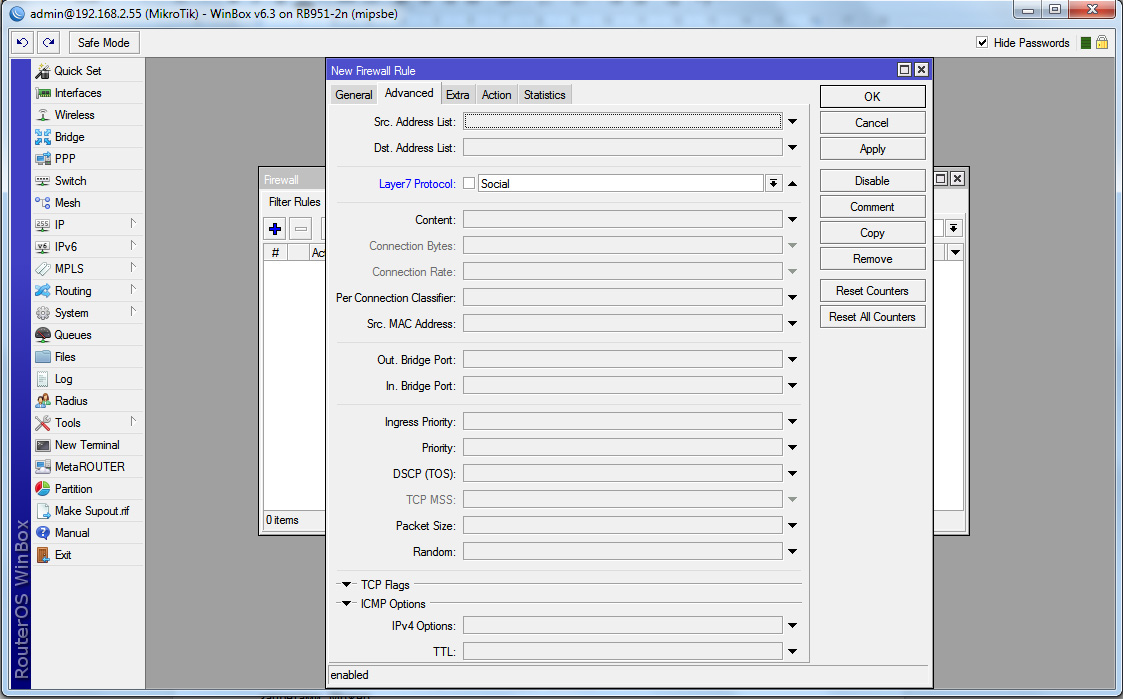The width and height of the screenshot is (1123, 699).
Task: Switch to Action tab
Action: 496,95
